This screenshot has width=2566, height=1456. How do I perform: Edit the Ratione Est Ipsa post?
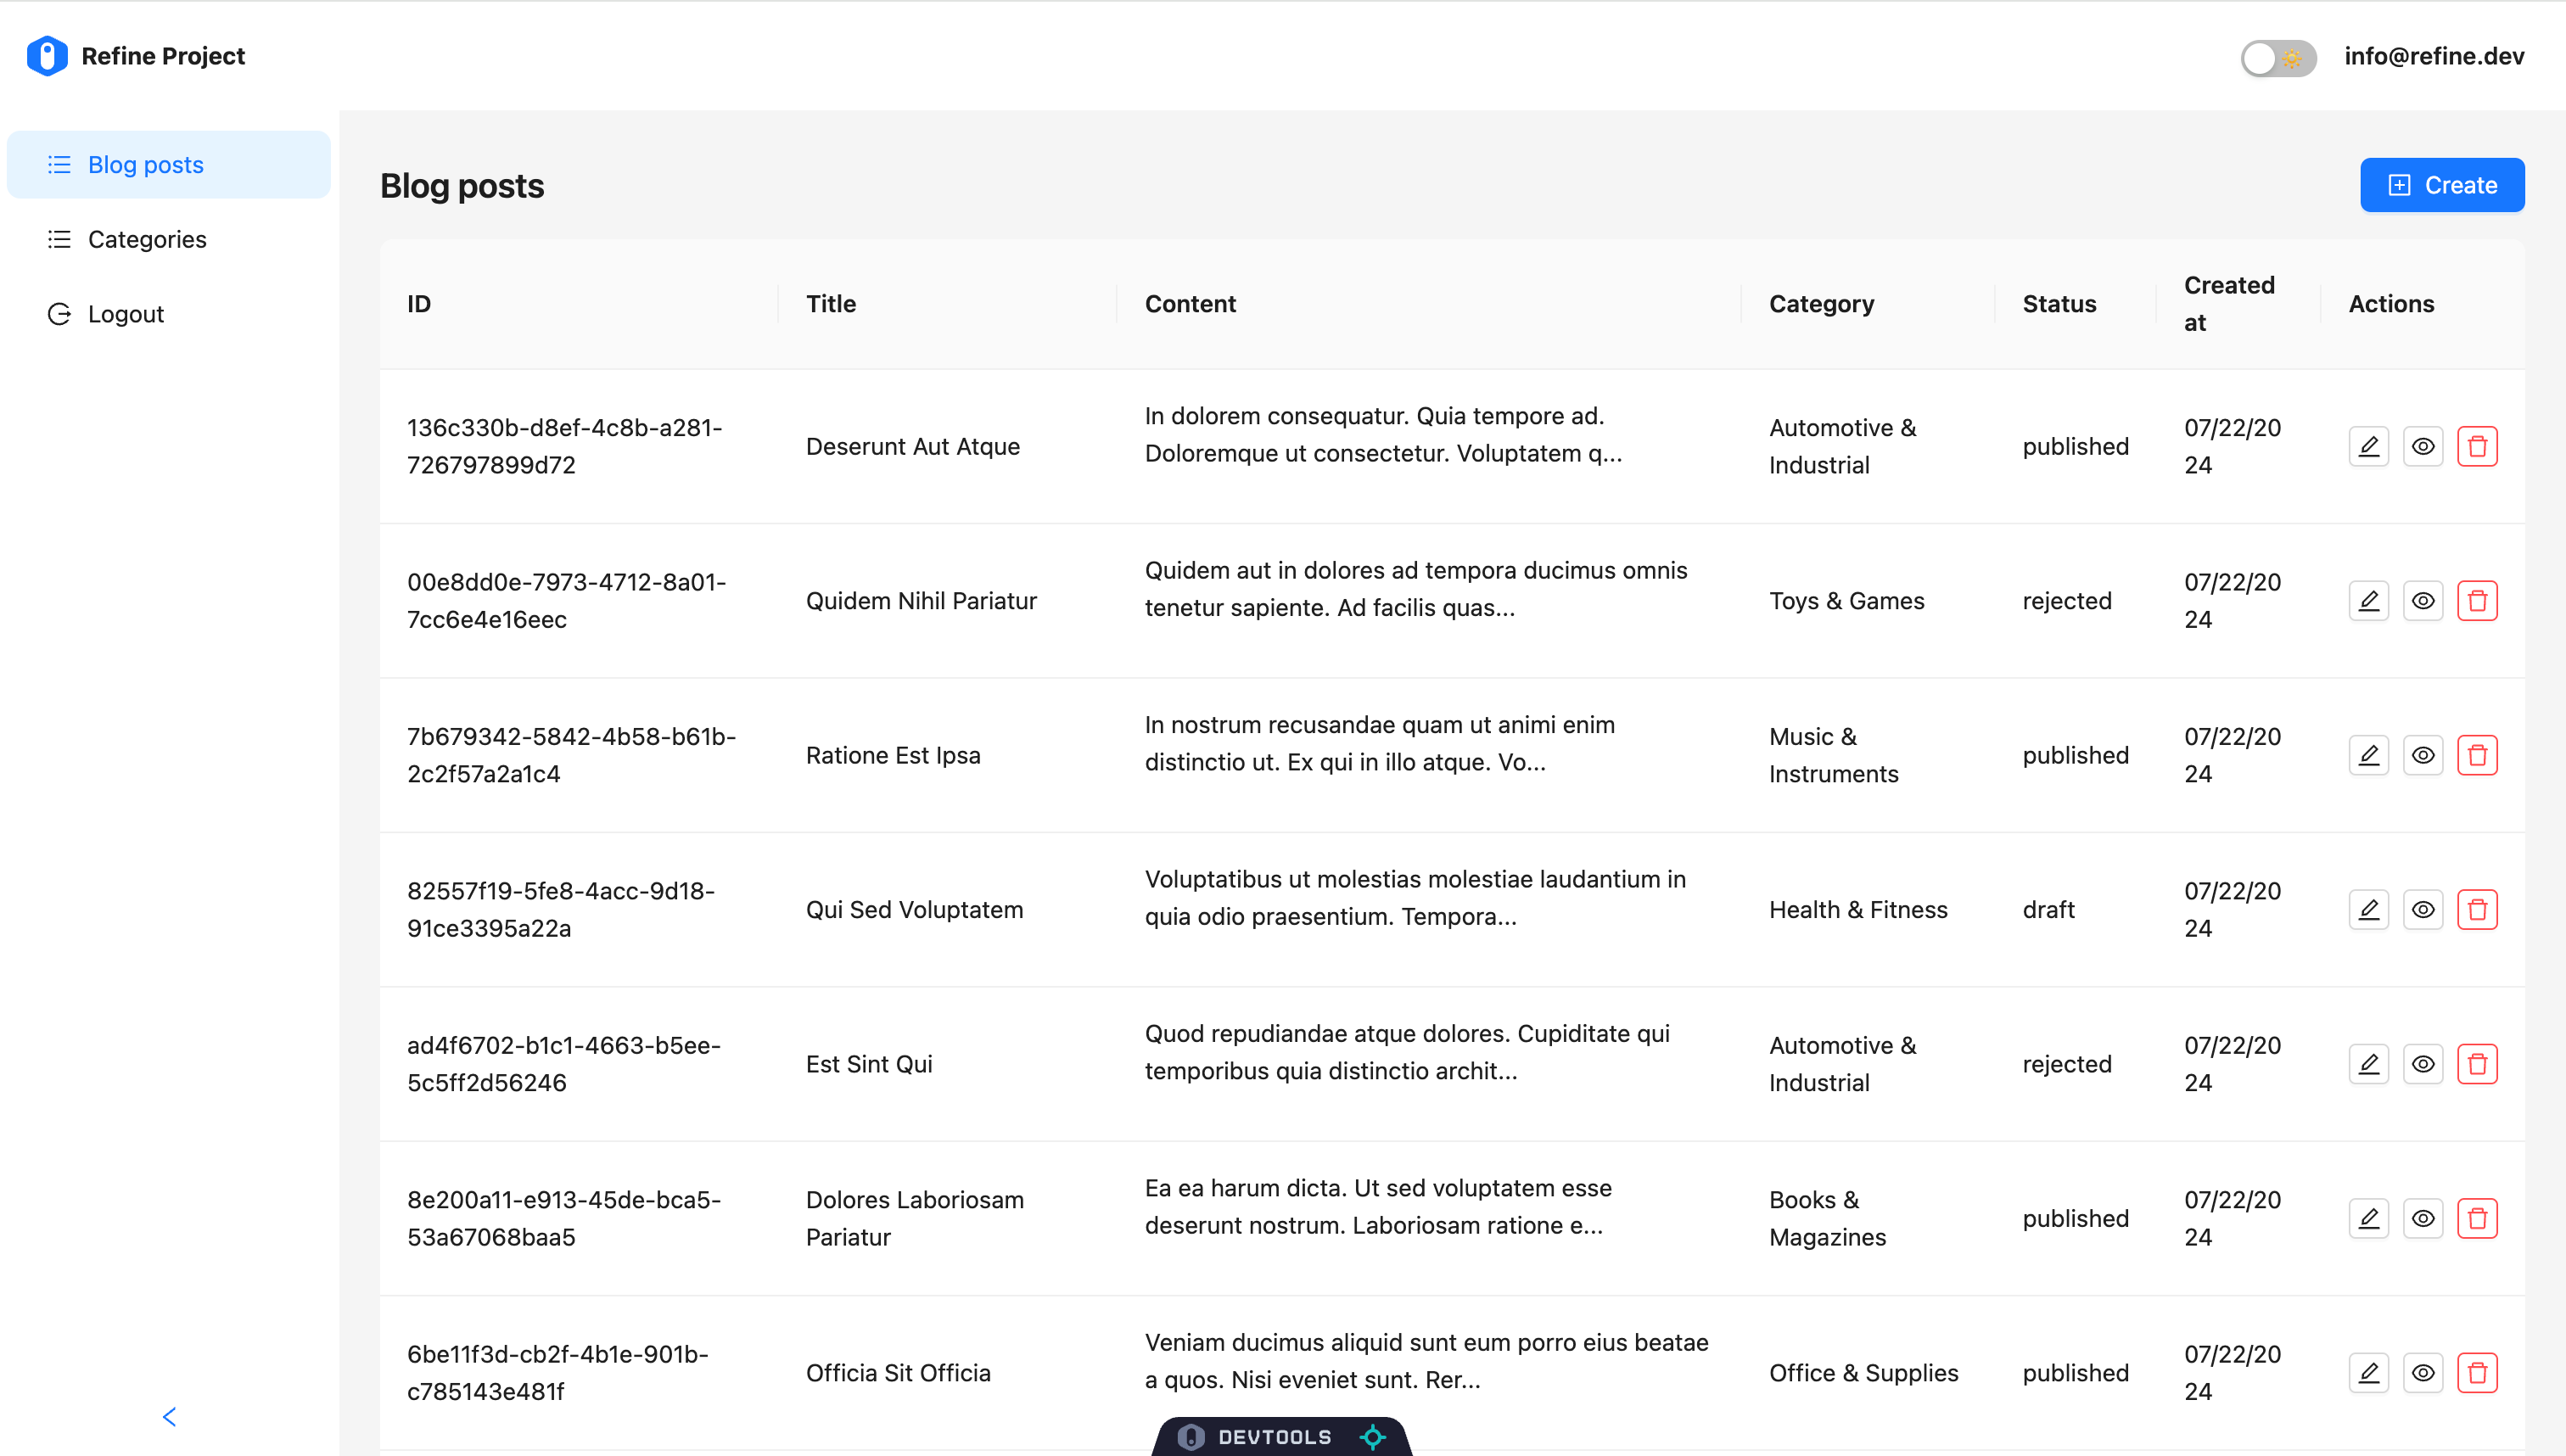(x=2368, y=755)
